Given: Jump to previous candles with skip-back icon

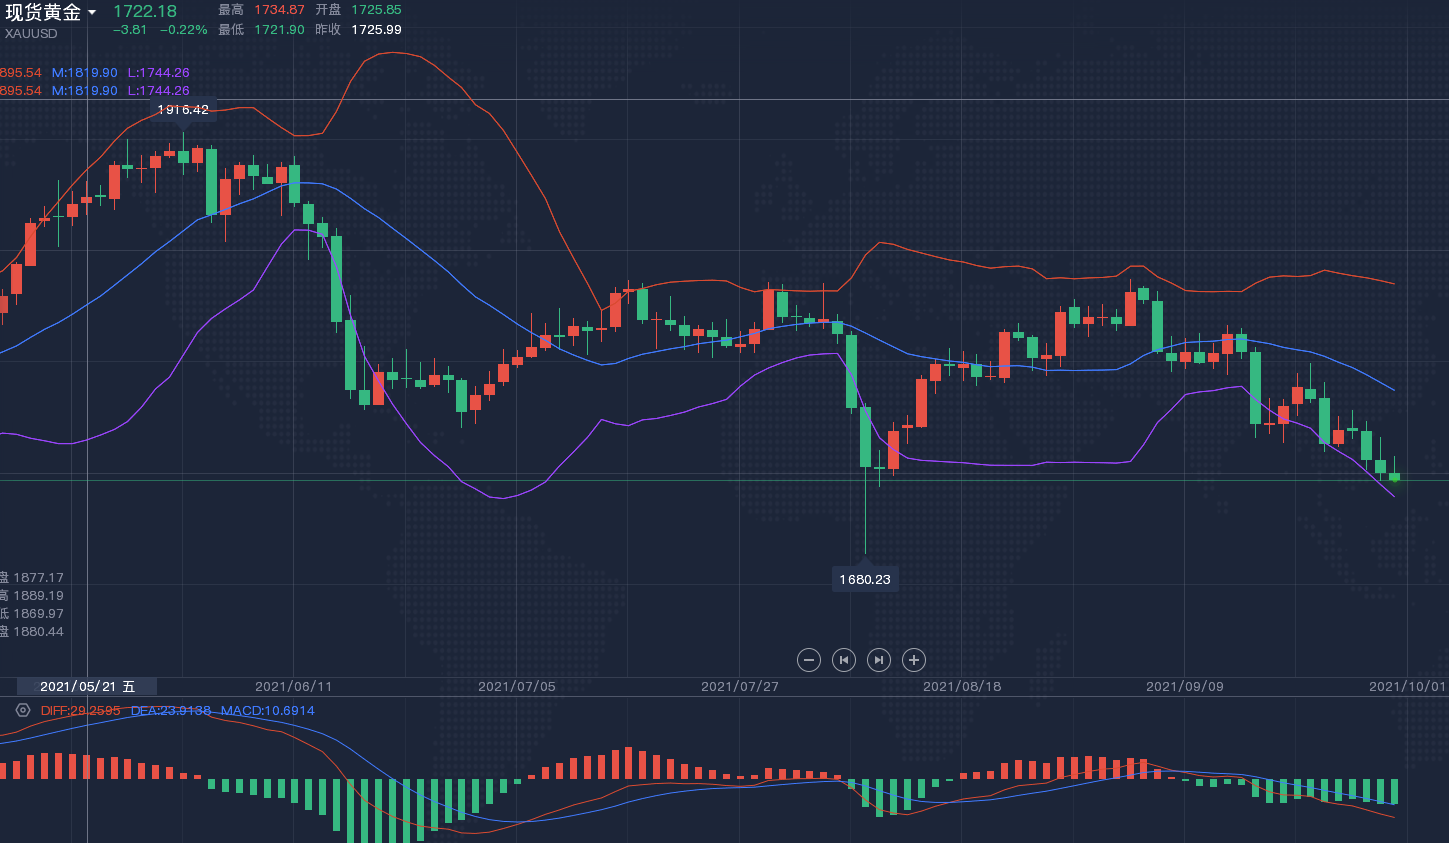Looking at the screenshot, I should point(844,660).
